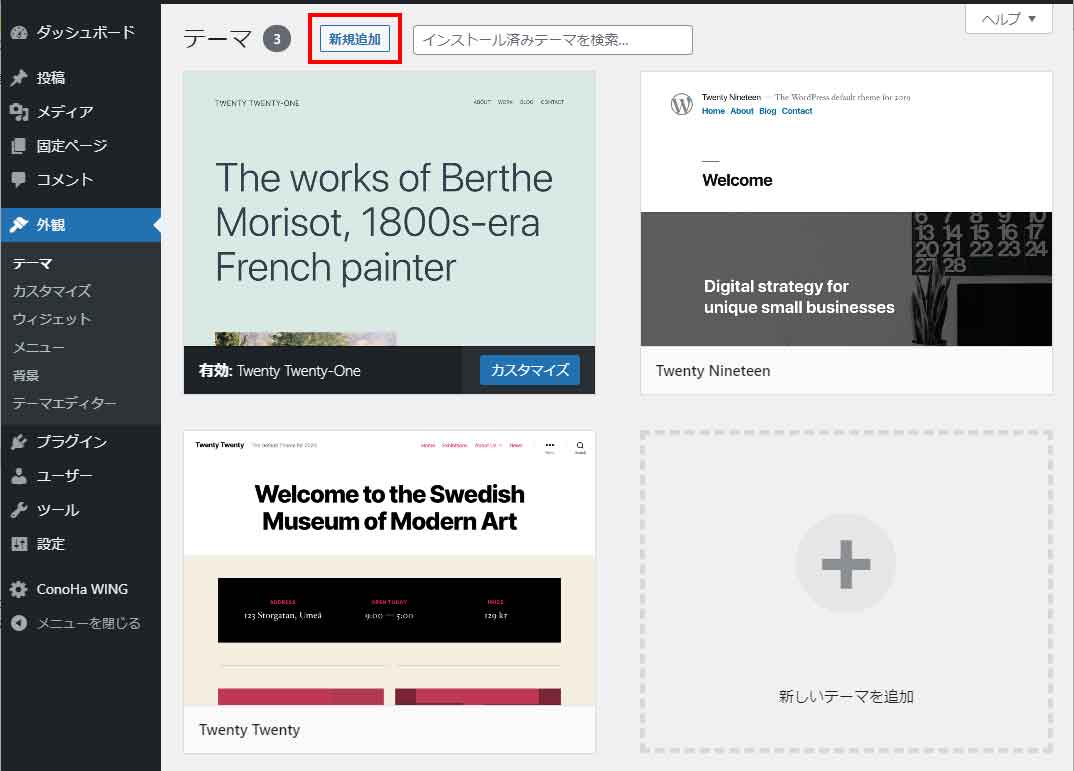Open the ConoHa WING menu
1074x771 pixels.
tap(81, 589)
